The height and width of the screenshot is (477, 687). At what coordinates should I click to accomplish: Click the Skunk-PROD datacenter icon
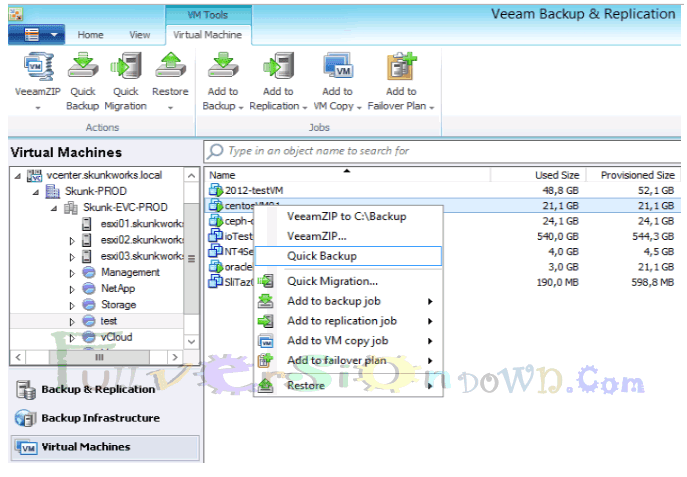click(x=53, y=191)
